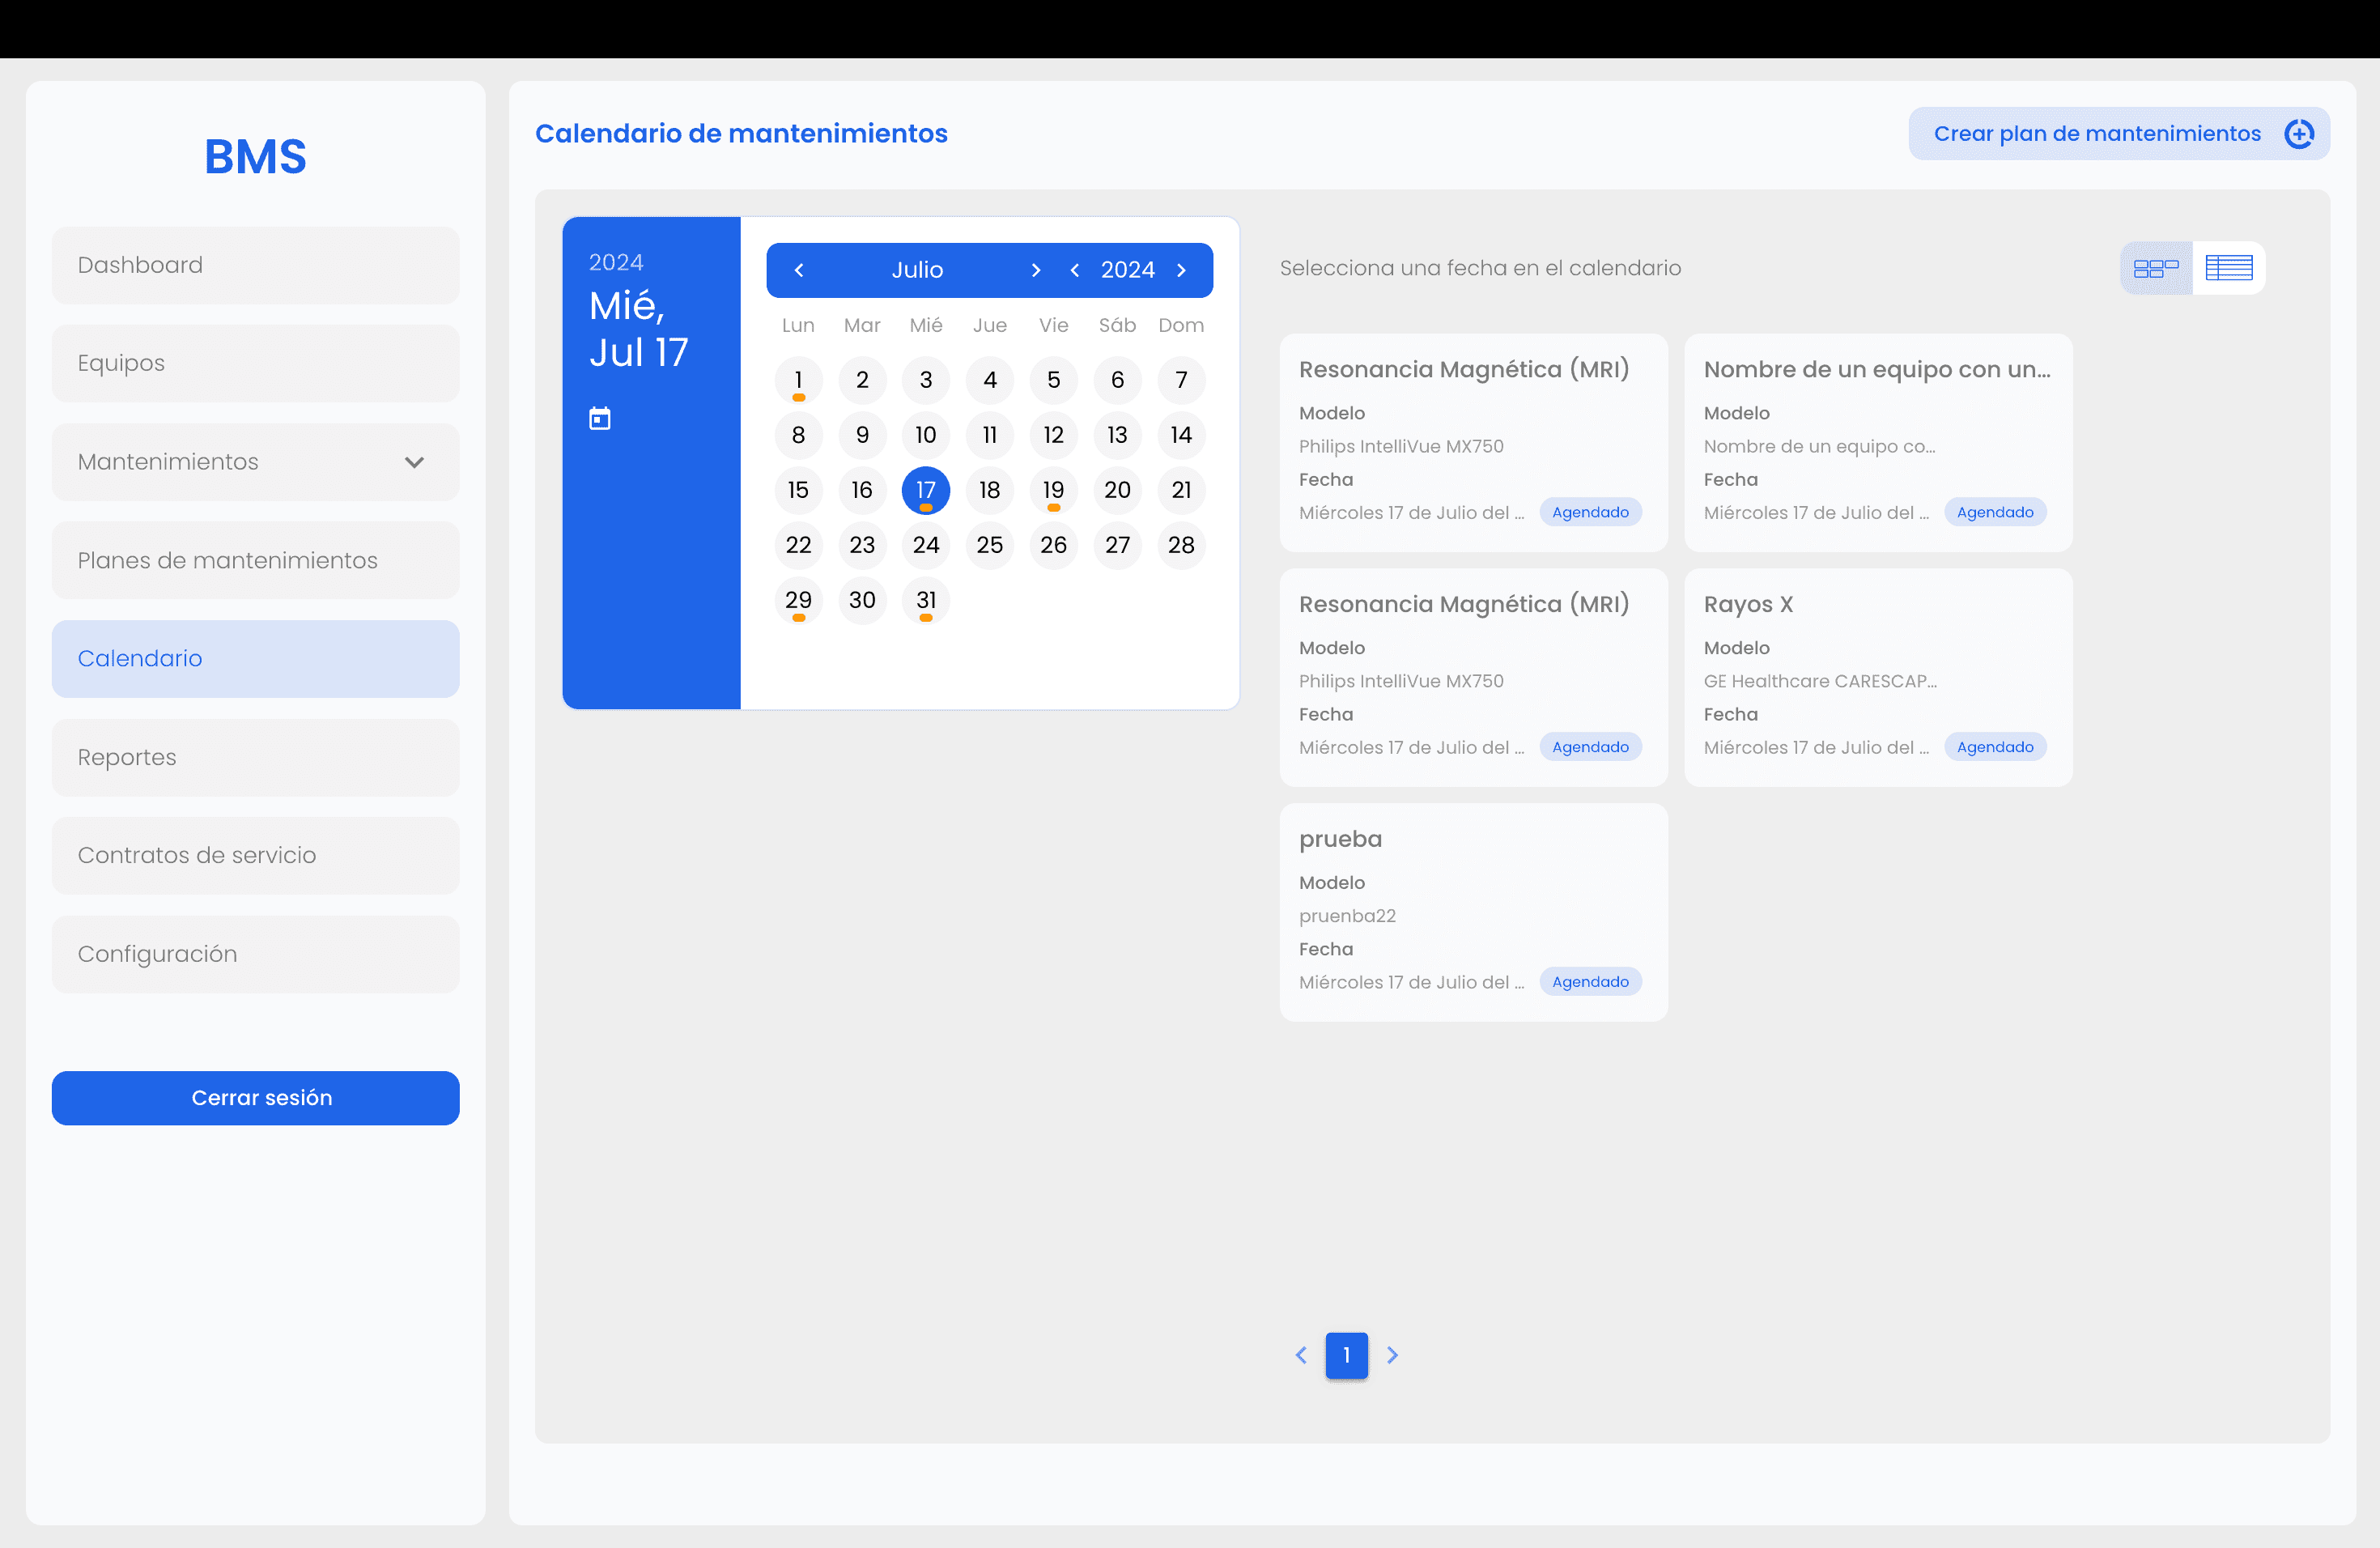The width and height of the screenshot is (2380, 1548).
Task: Go to next page of results
Action: tap(1392, 1355)
